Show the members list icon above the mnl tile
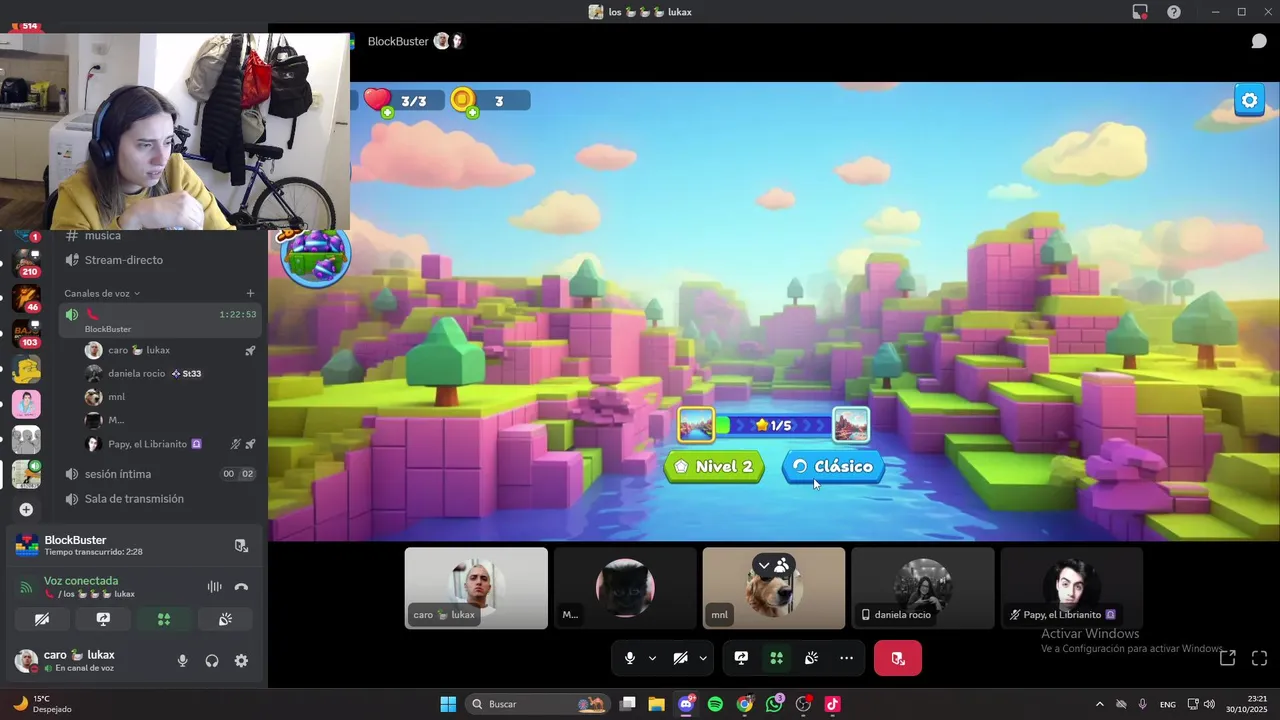The width and height of the screenshot is (1280, 720). point(782,565)
